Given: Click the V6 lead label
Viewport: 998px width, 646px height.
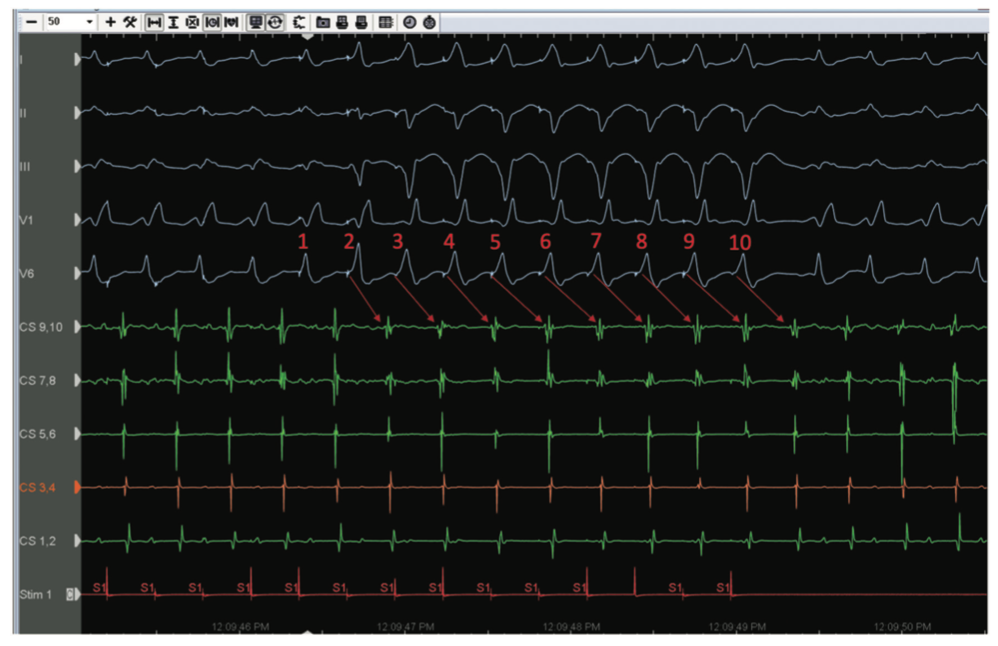Looking at the screenshot, I should (27, 272).
